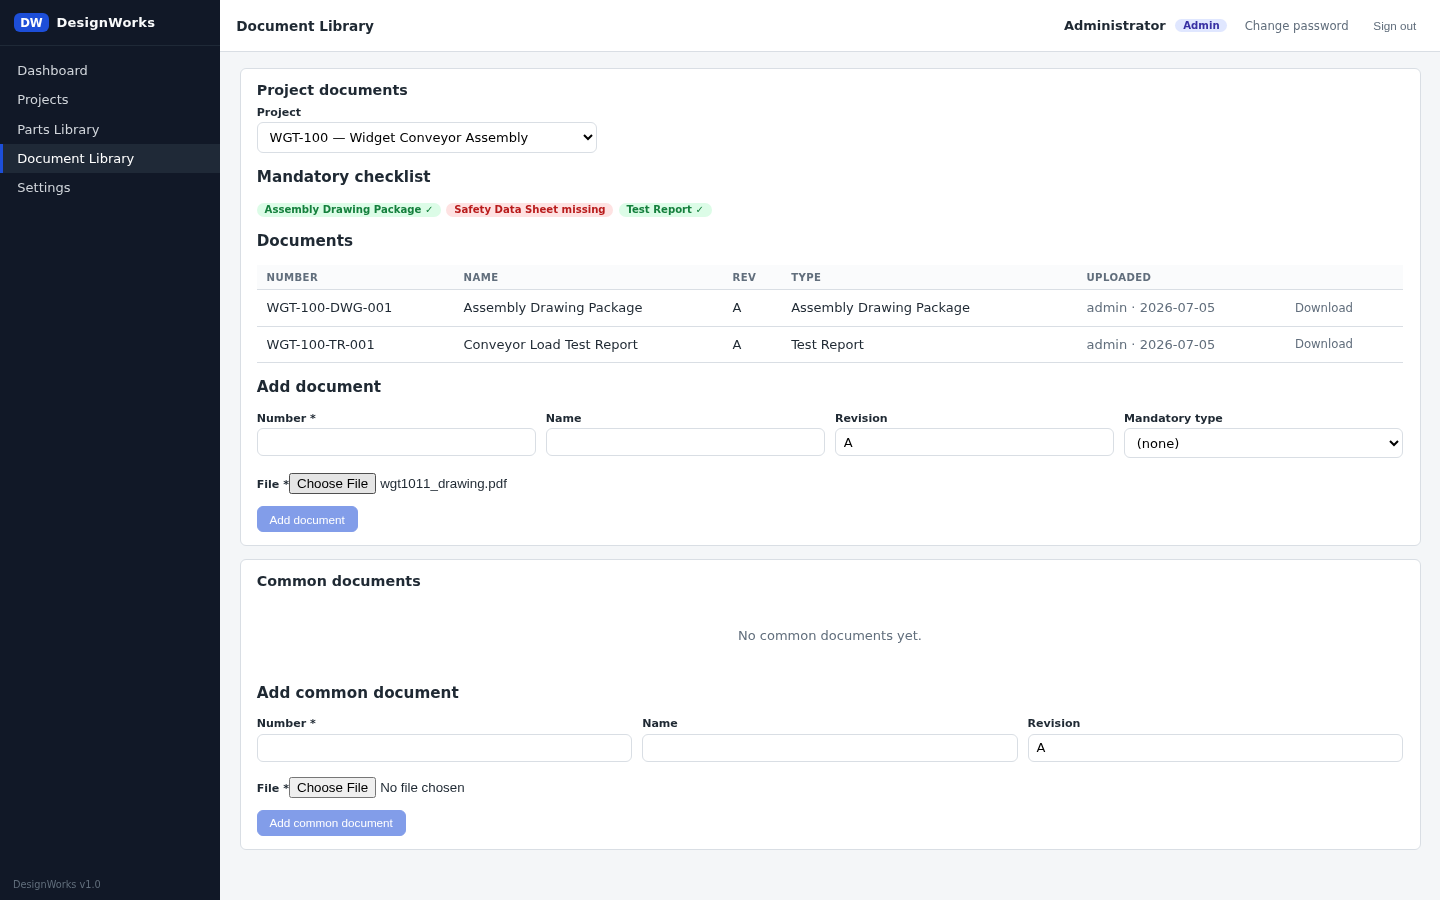Click the Admin role badge
This screenshot has height=900, width=1440.
(1201, 26)
